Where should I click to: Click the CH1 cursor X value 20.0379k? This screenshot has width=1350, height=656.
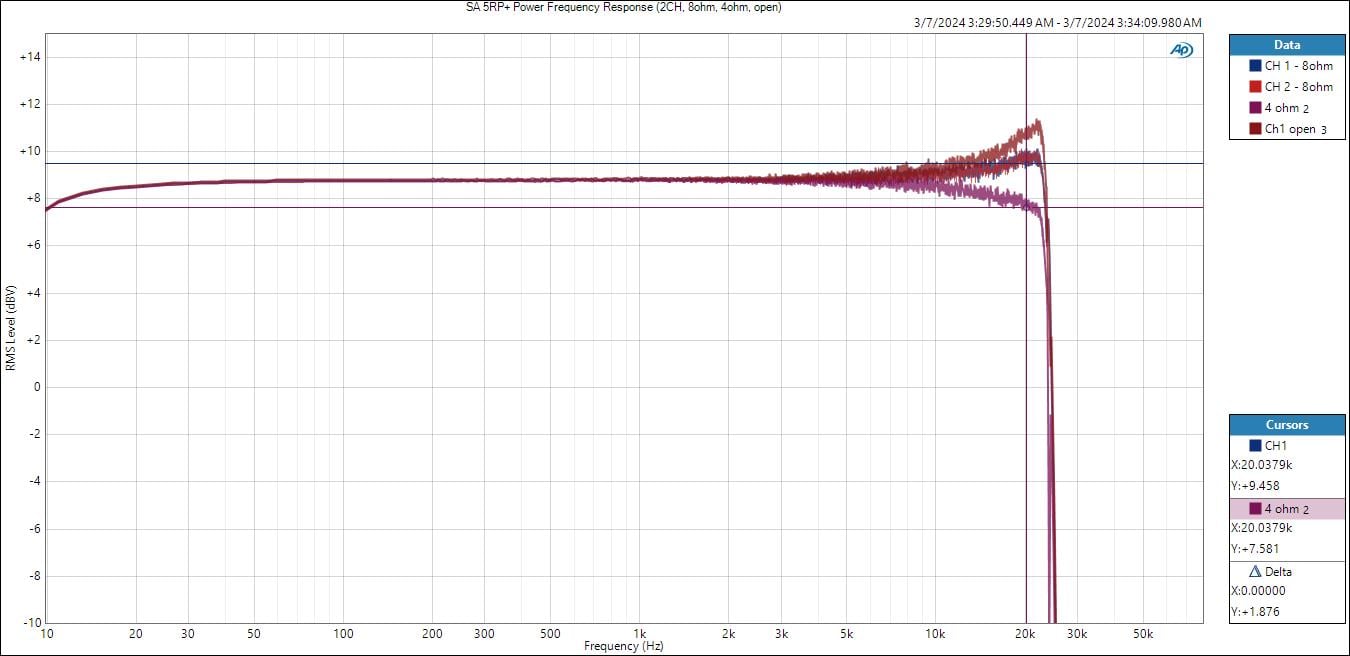point(1262,465)
